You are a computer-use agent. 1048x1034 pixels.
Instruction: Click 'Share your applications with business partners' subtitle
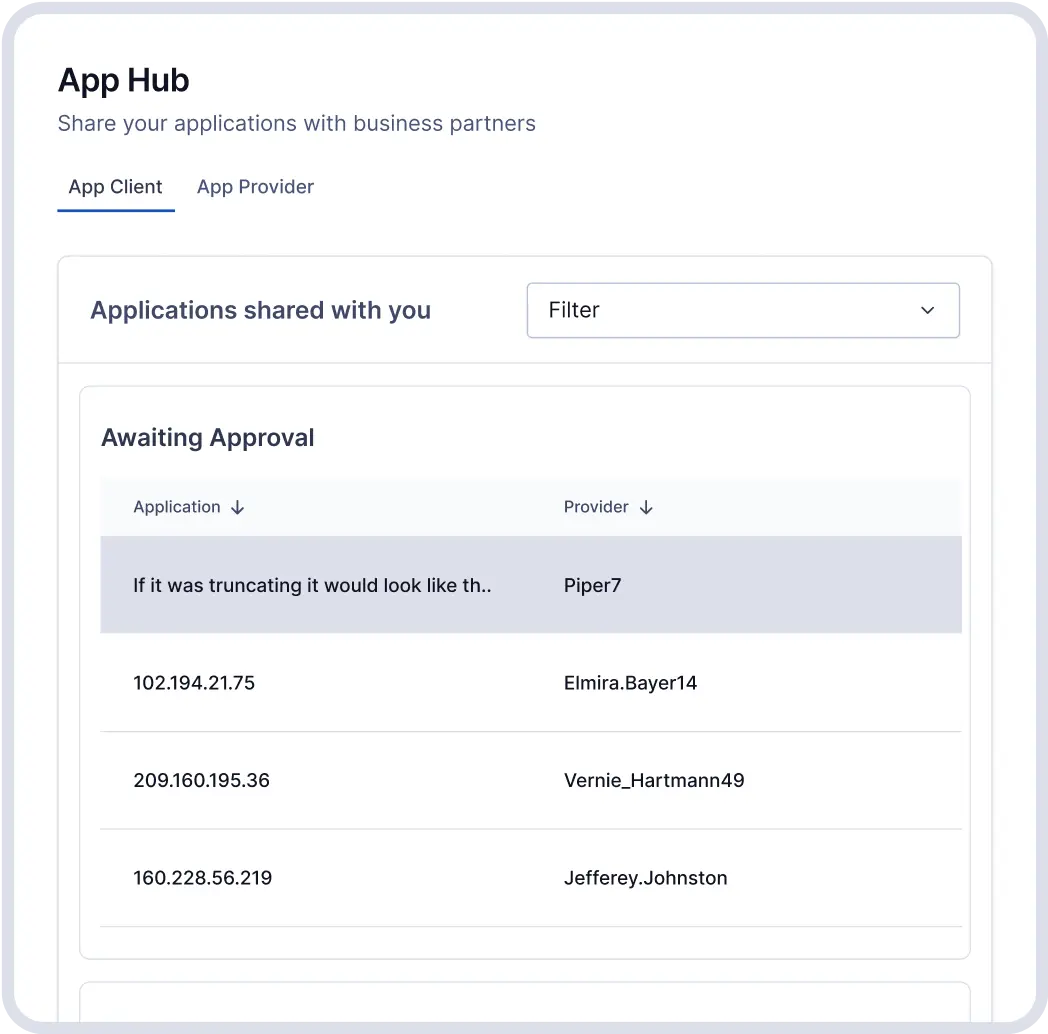297,124
